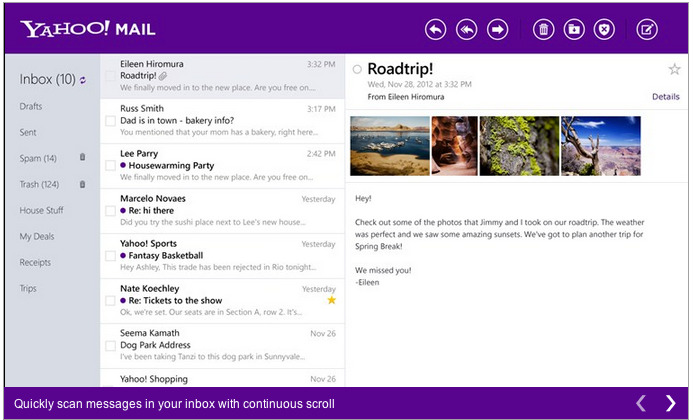Click From Eileen Hiromura sender line
Viewport: 693px width, 420px height.
point(406,97)
